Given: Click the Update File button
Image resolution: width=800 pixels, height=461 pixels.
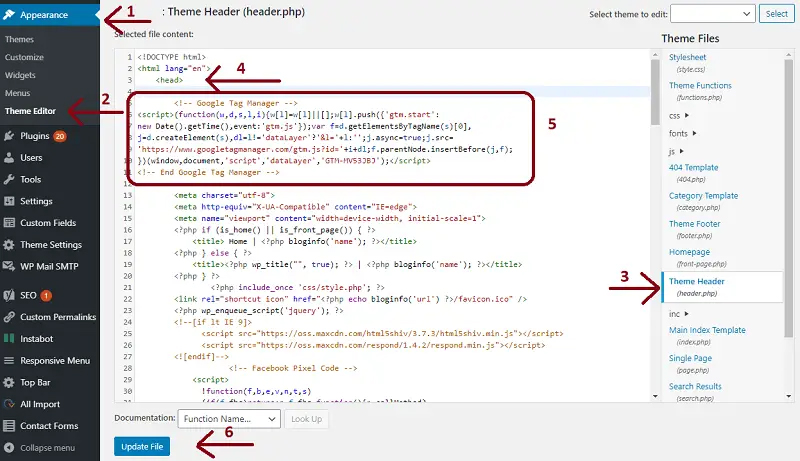Looking at the screenshot, I should click(x=142, y=446).
